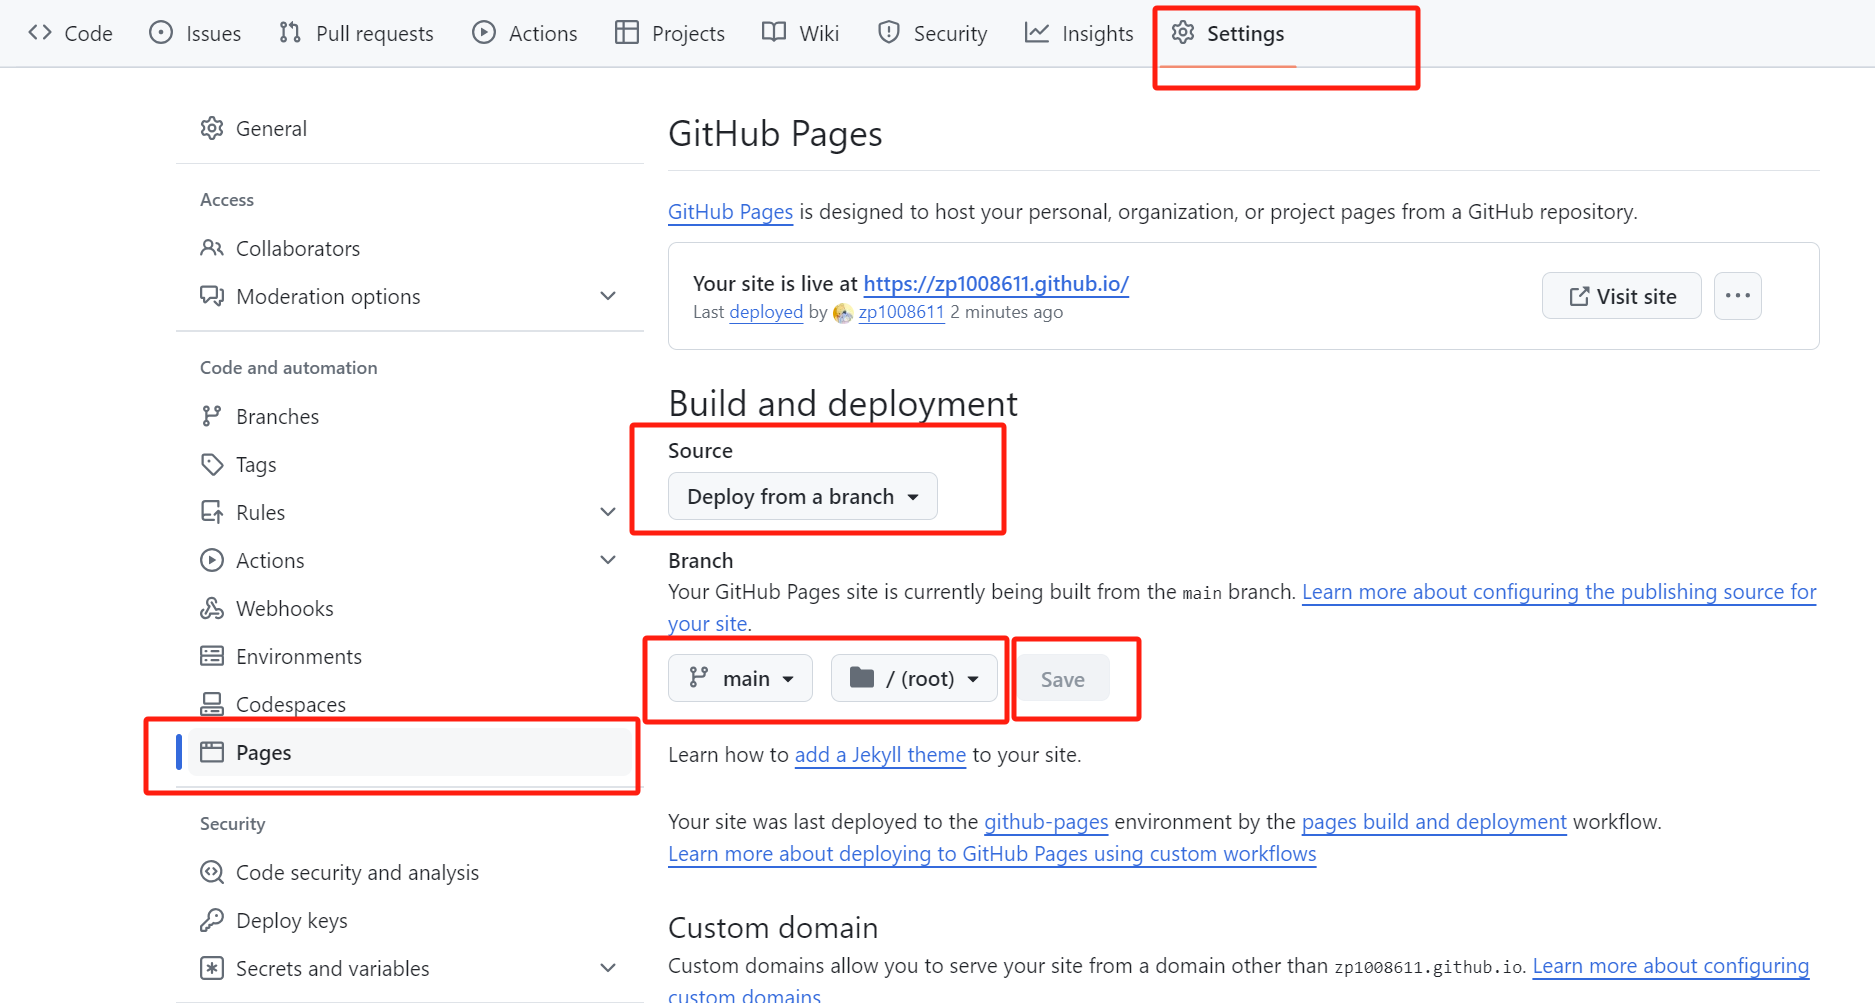Click the Moderation options comment icon
1875x1003 pixels.
click(x=212, y=296)
